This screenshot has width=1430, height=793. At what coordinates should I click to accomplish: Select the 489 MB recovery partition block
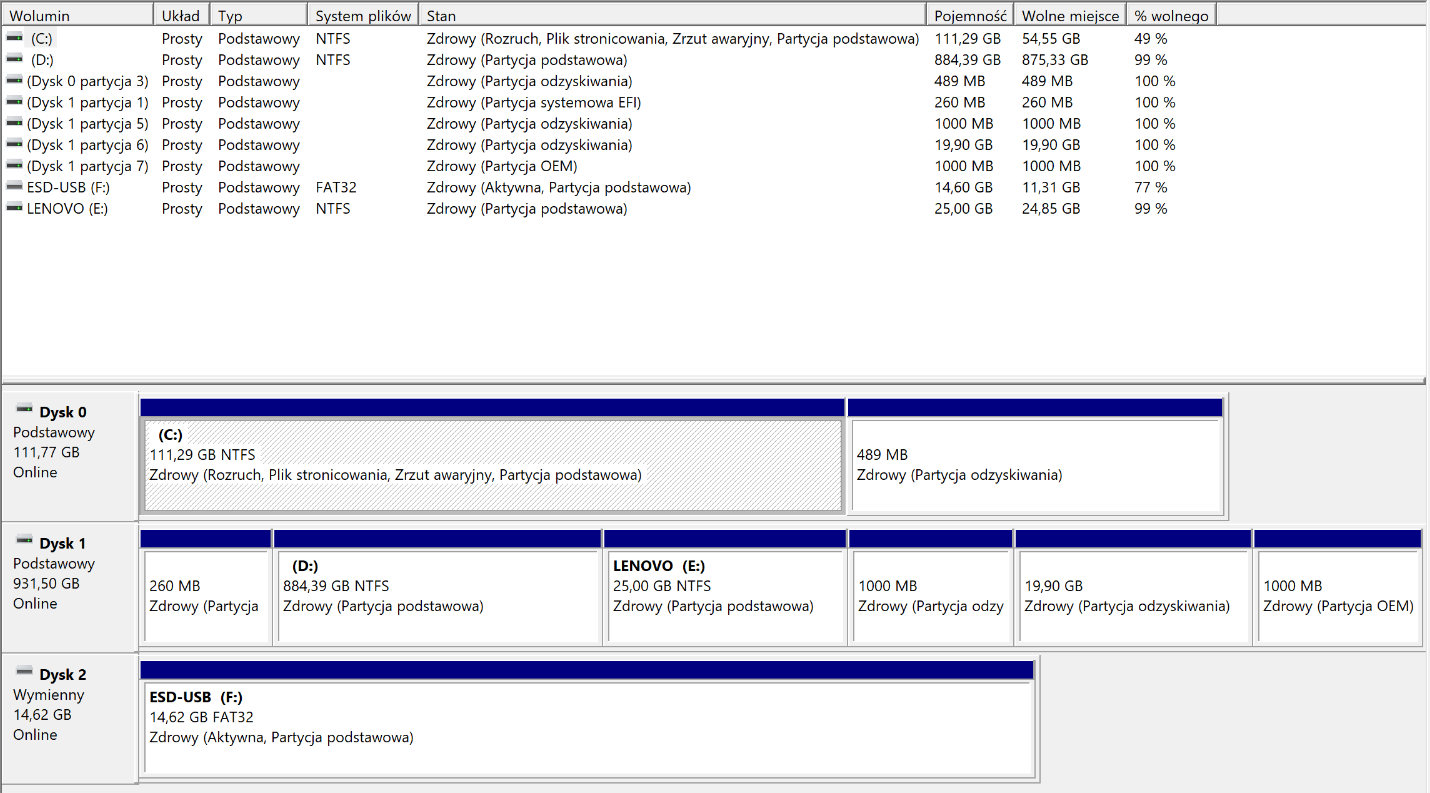[x=1035, y=465]
